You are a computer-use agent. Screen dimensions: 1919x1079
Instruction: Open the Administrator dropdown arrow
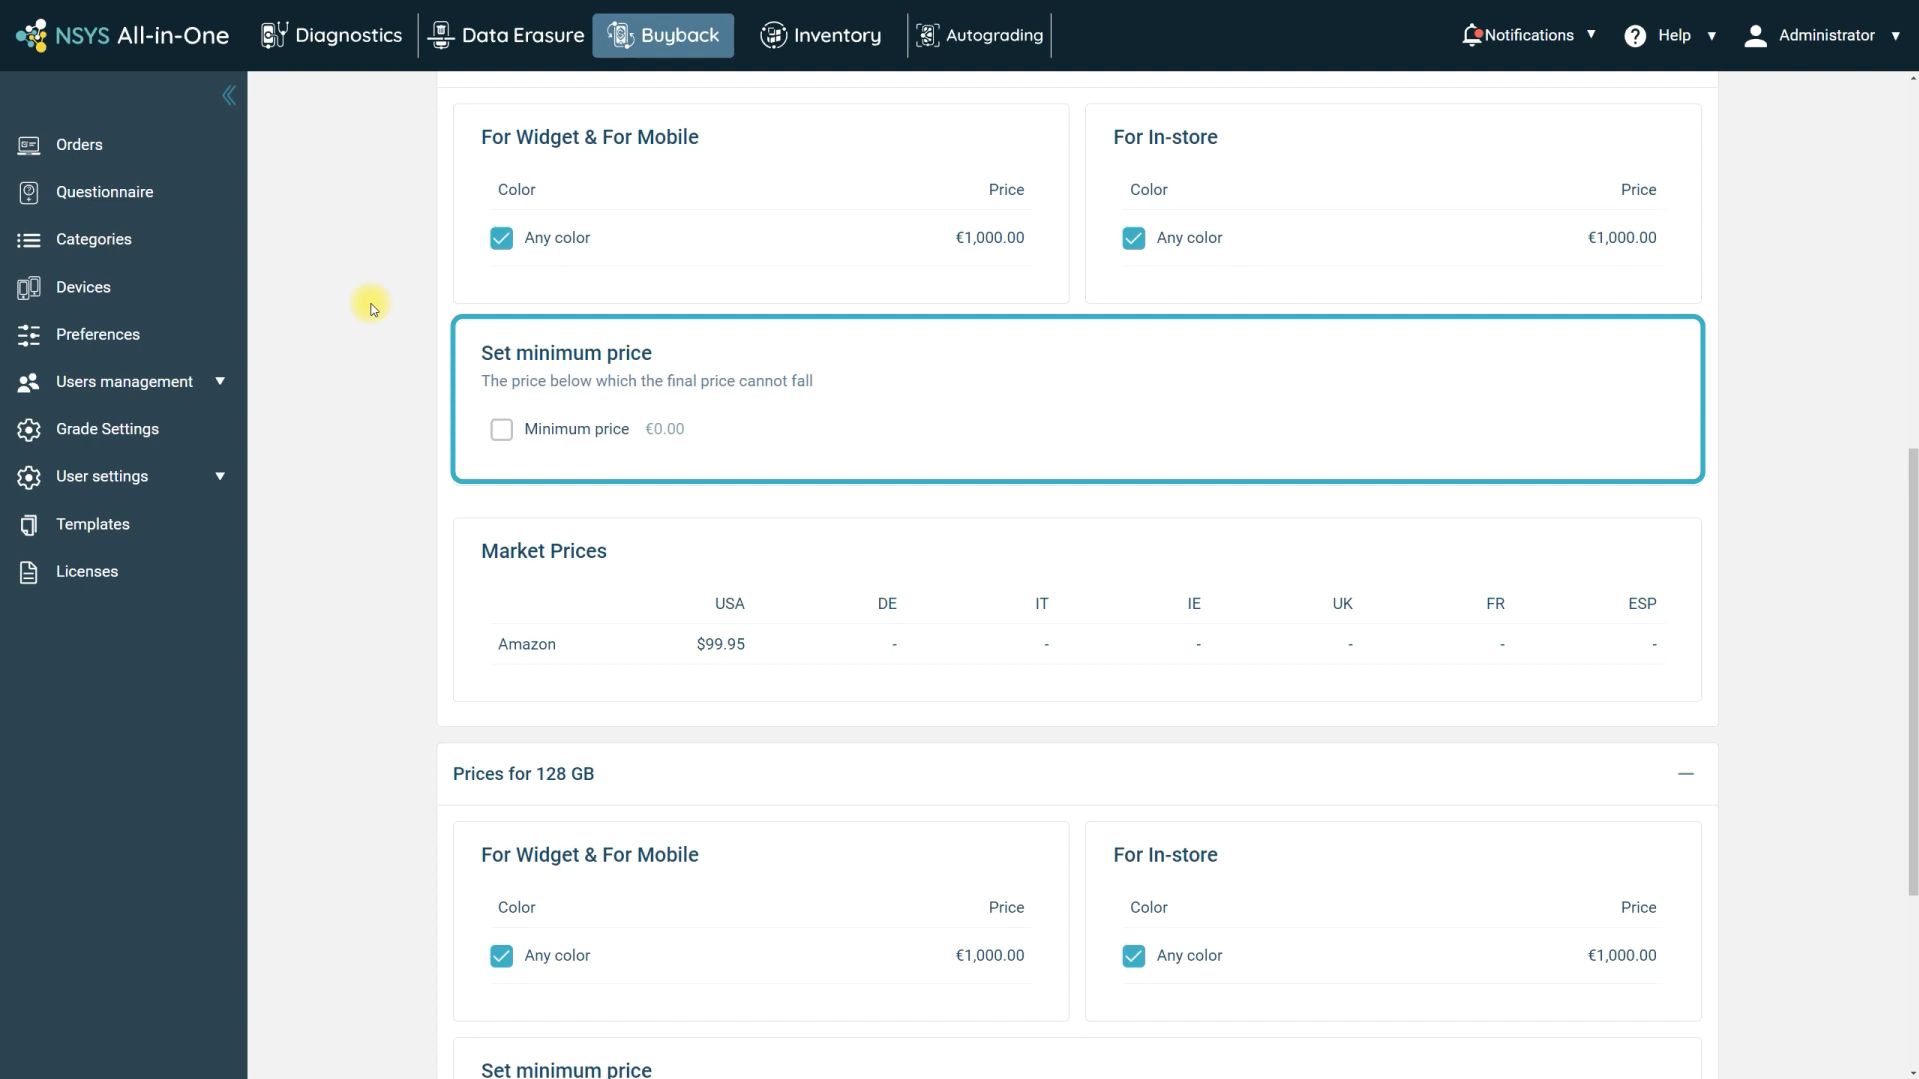[x=1895, y=35]
